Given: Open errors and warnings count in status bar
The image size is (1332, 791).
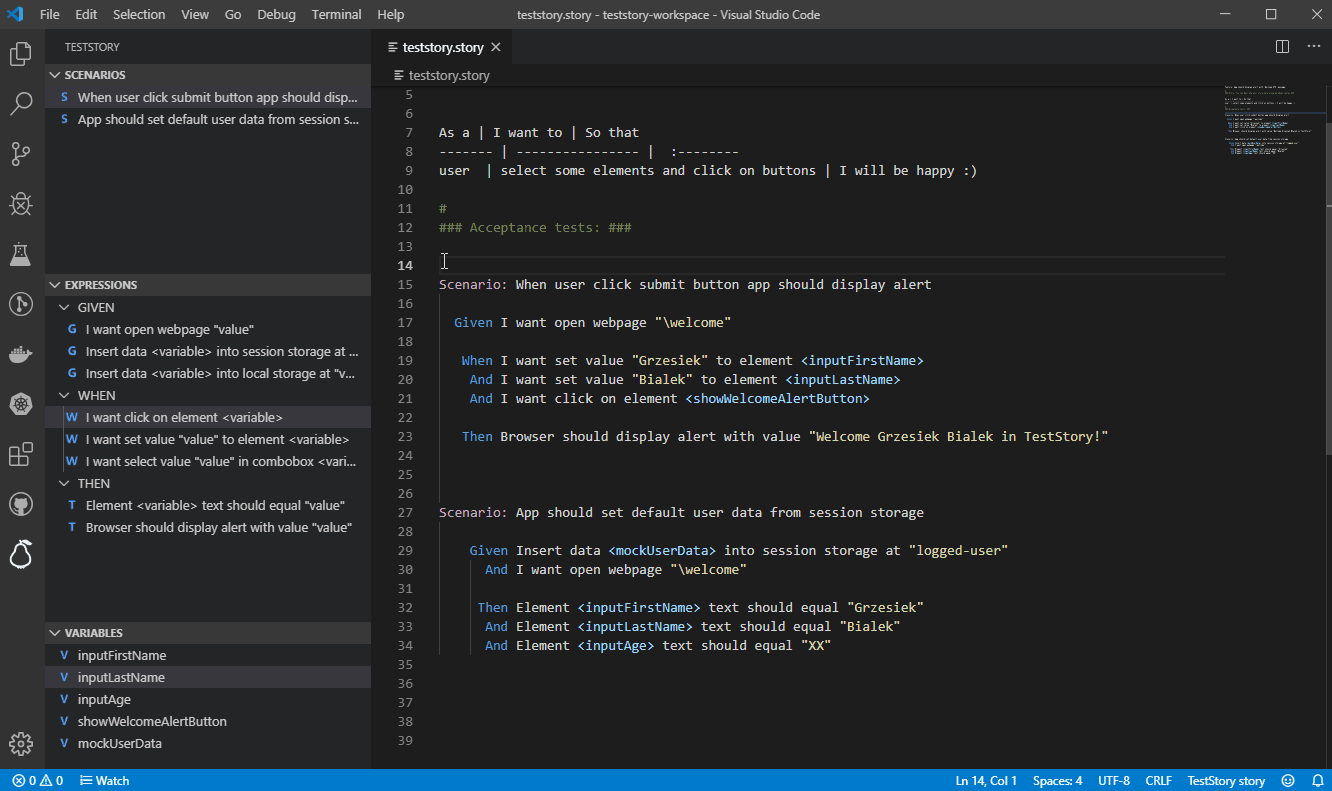Looking at the screenshot, I should pos(37,780).
